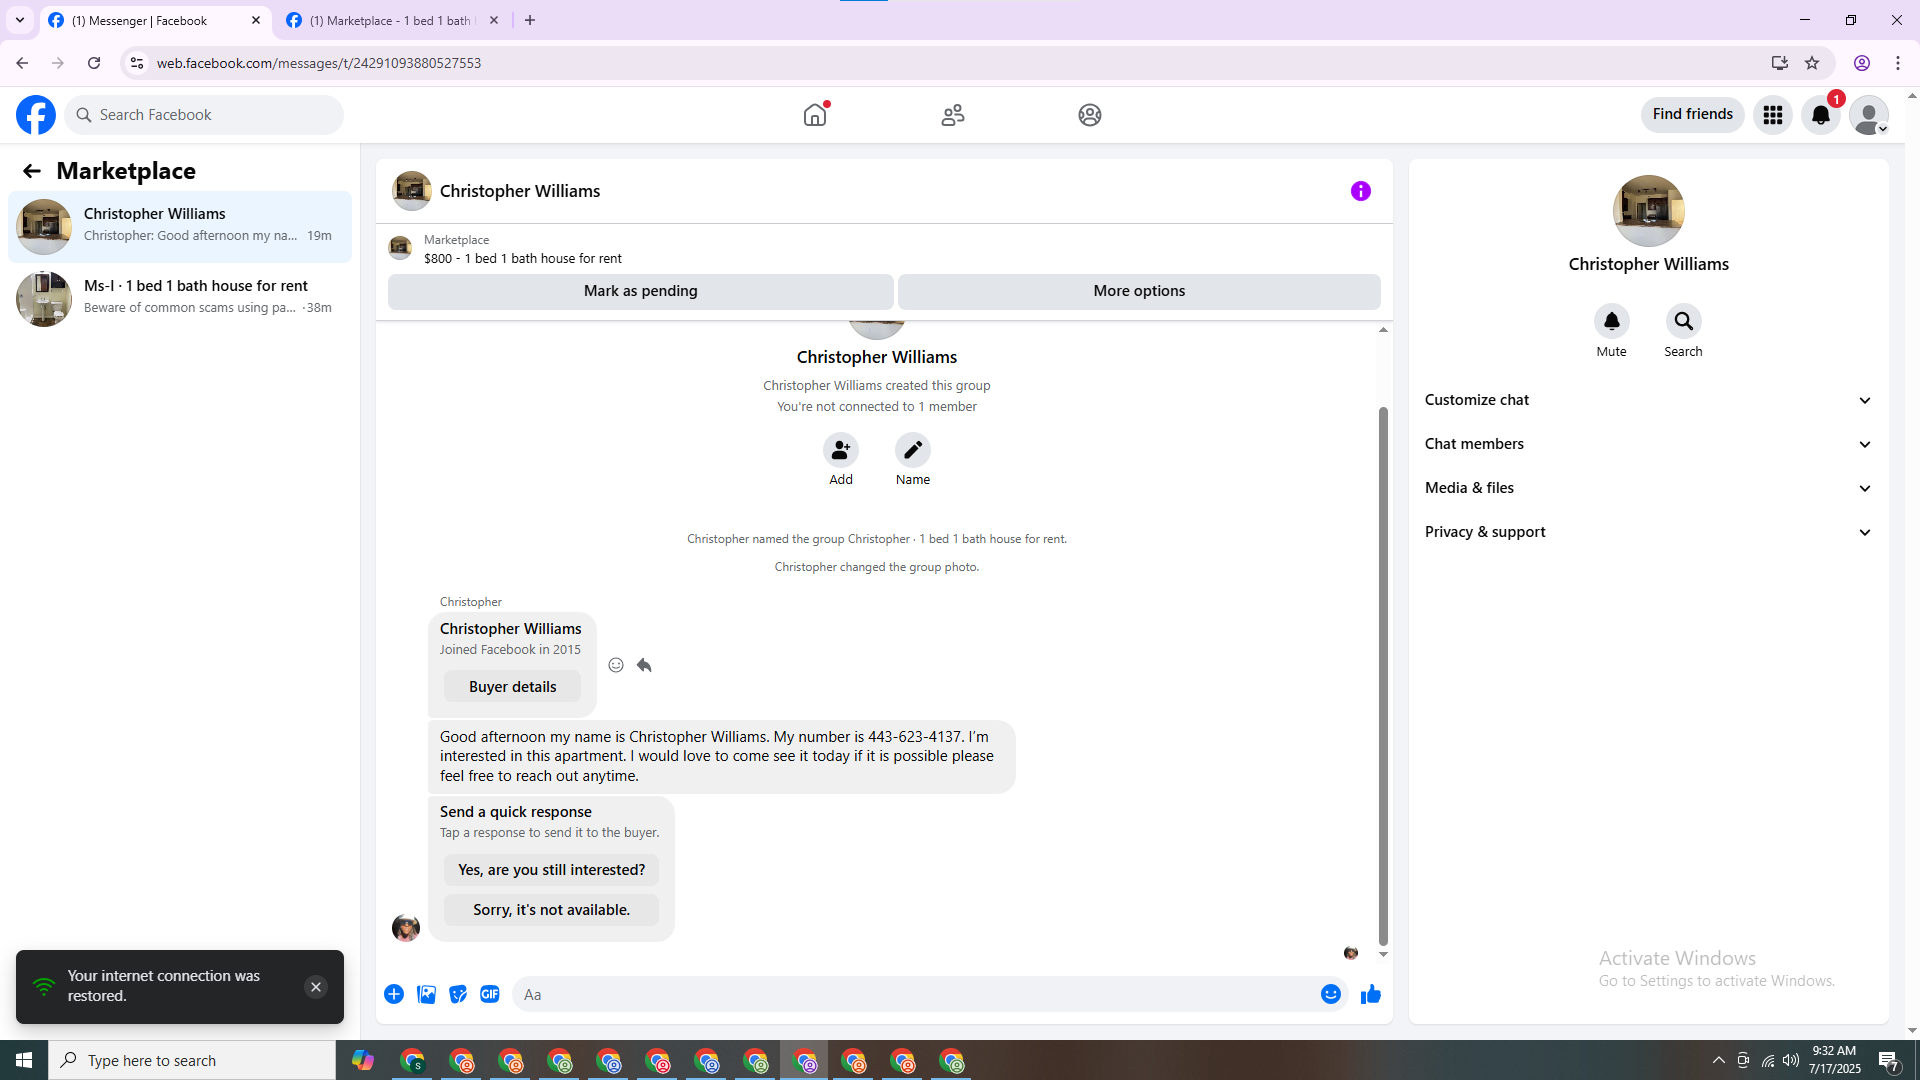Open the notifications bell
The width and height of the screenshot is (1920, 1080).
tap(1821, 115)
